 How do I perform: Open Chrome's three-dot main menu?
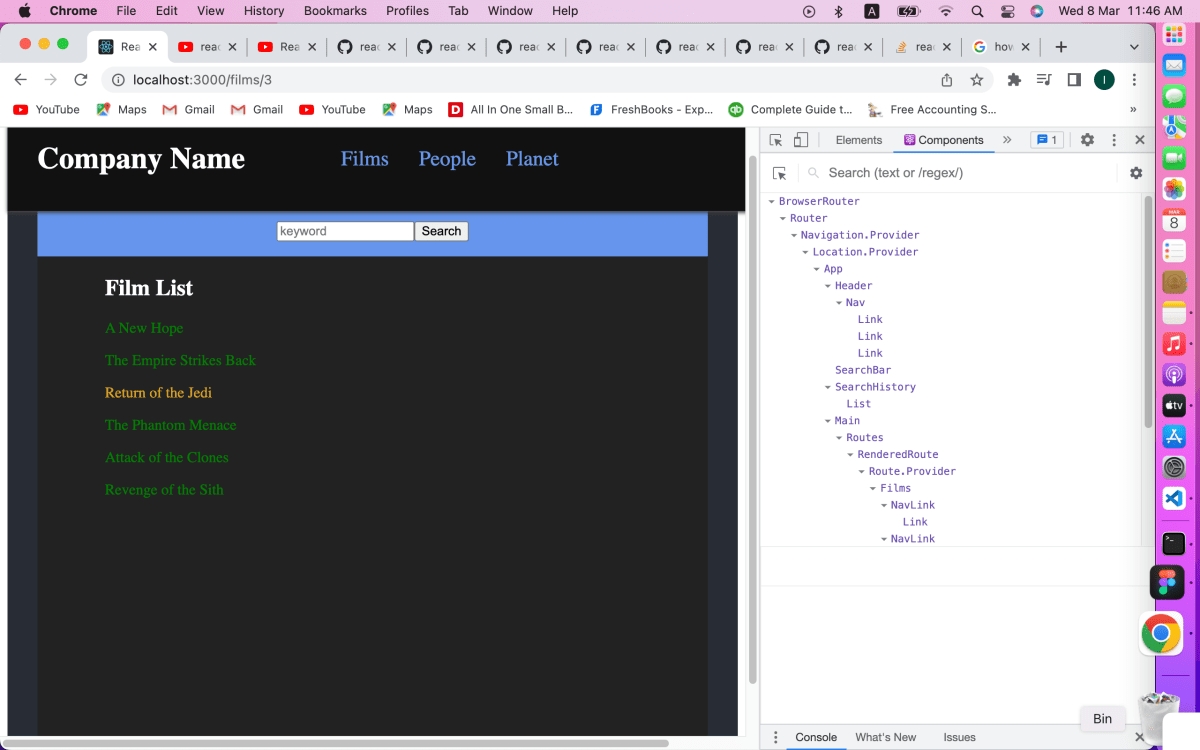coord(1134,80)
